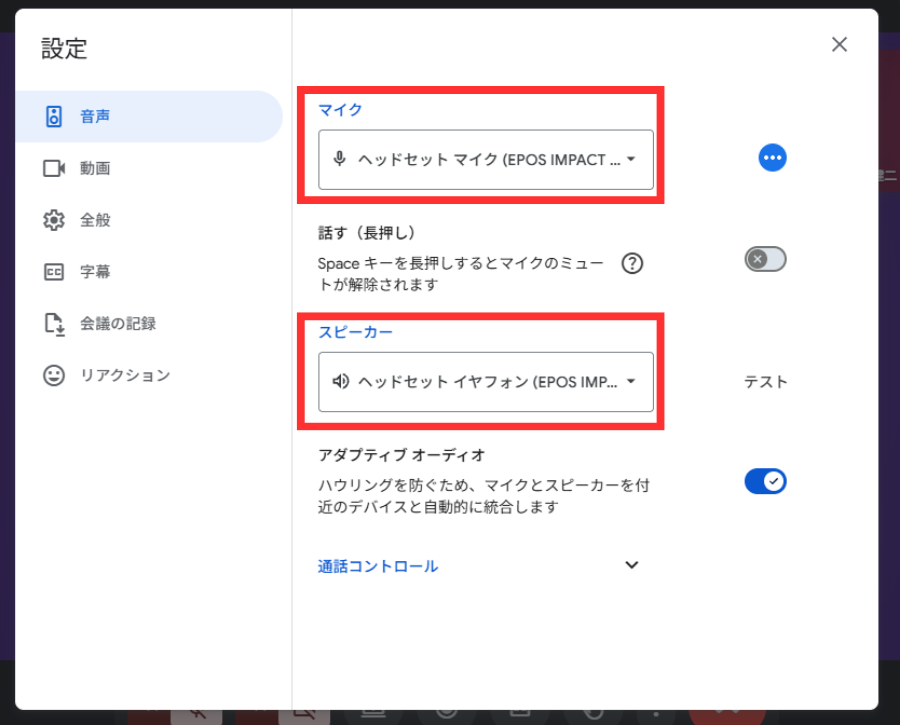Viewport: 900px width, 726px height.
Task: Click the camera icon beside 動画
Action: tap(54, 168)
